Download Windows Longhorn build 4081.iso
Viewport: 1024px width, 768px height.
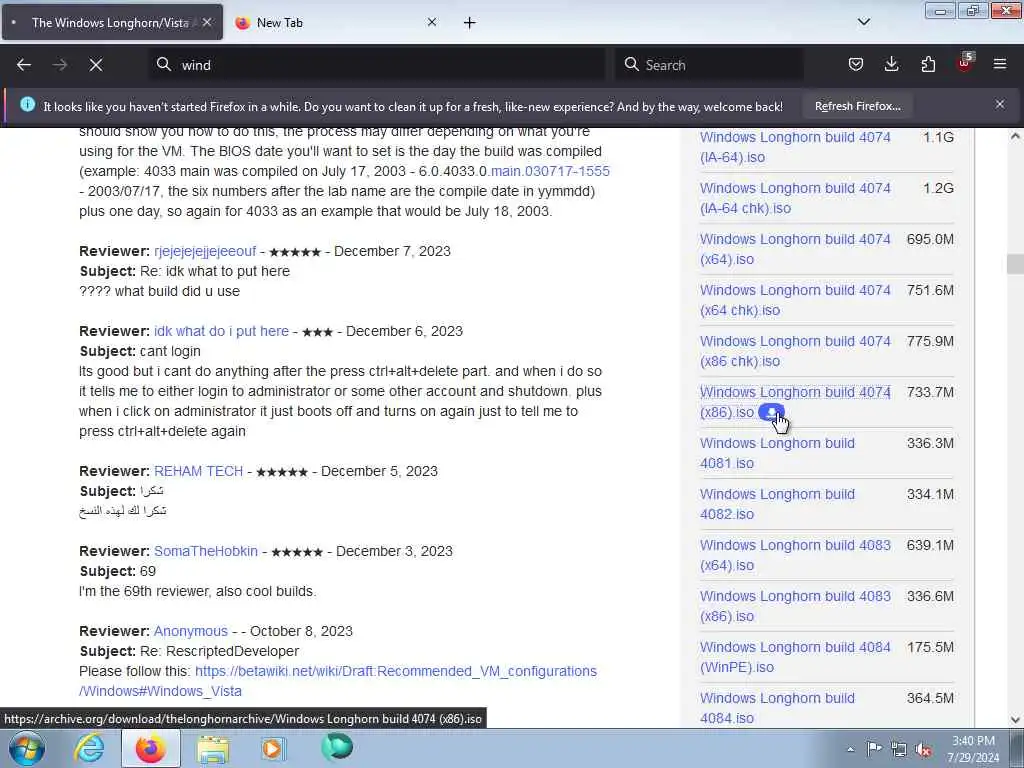click(x=777, y=453)
